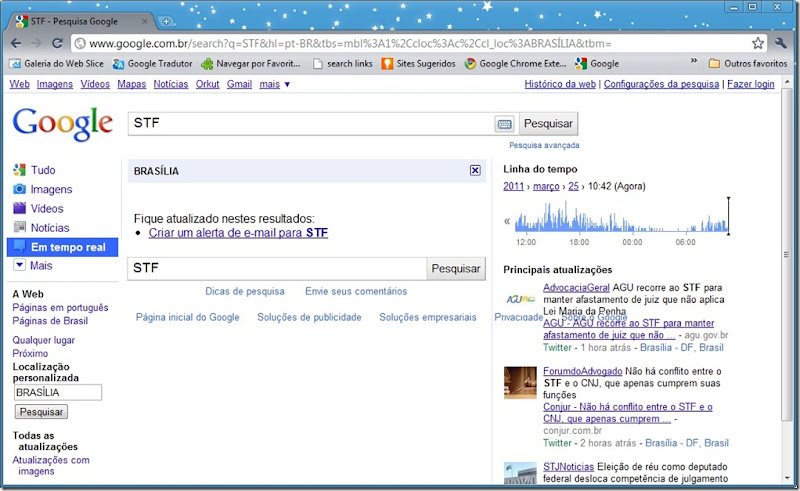This screenshot has height=491, width=800.
Task: Remove the BRASÍLIA location filter with X
Action: [475, 170]
